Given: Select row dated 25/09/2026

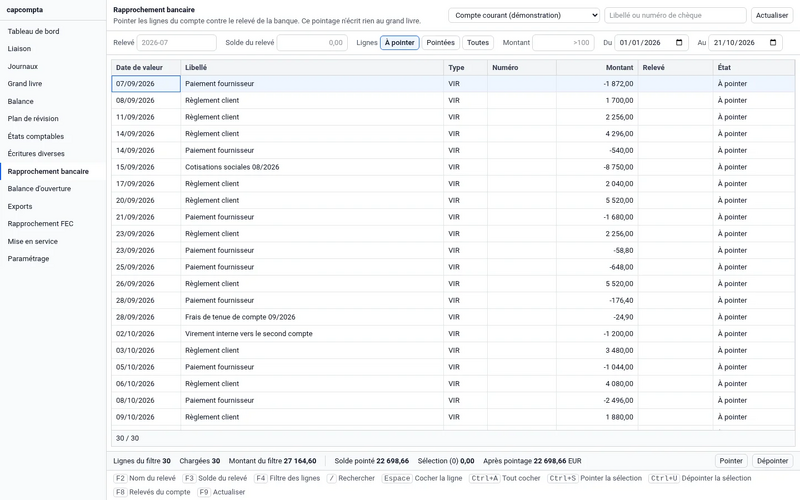Looking at the screenshot, I should pos(453,267).
